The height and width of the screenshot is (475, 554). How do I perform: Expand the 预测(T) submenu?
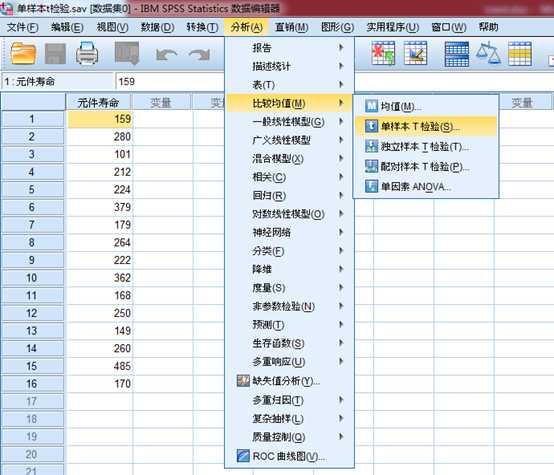(289, 324)
